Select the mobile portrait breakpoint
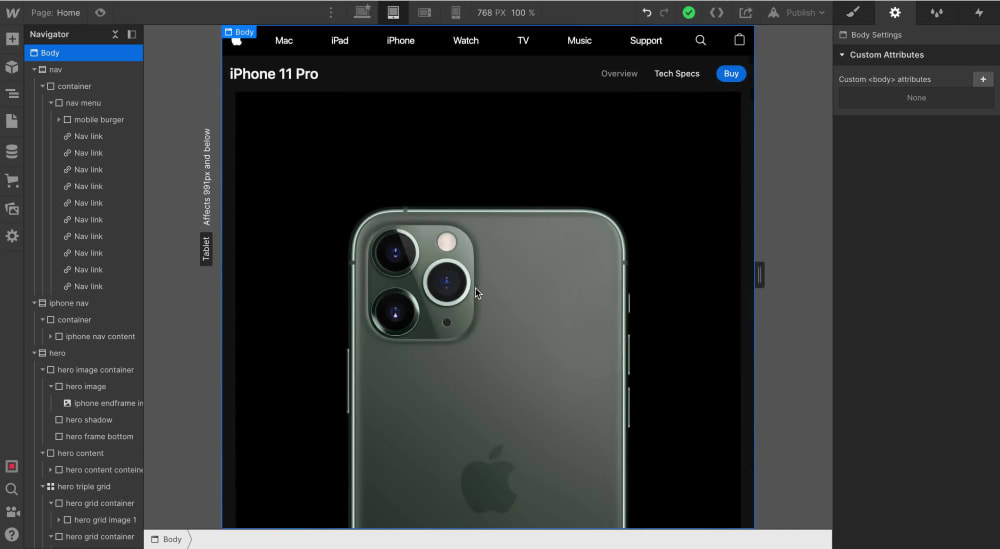The width and height of the screenshot is (1000, 549). pos(455,12)
